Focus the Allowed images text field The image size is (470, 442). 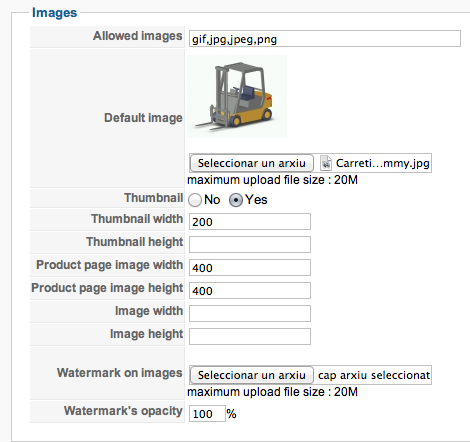coord(325,39)
